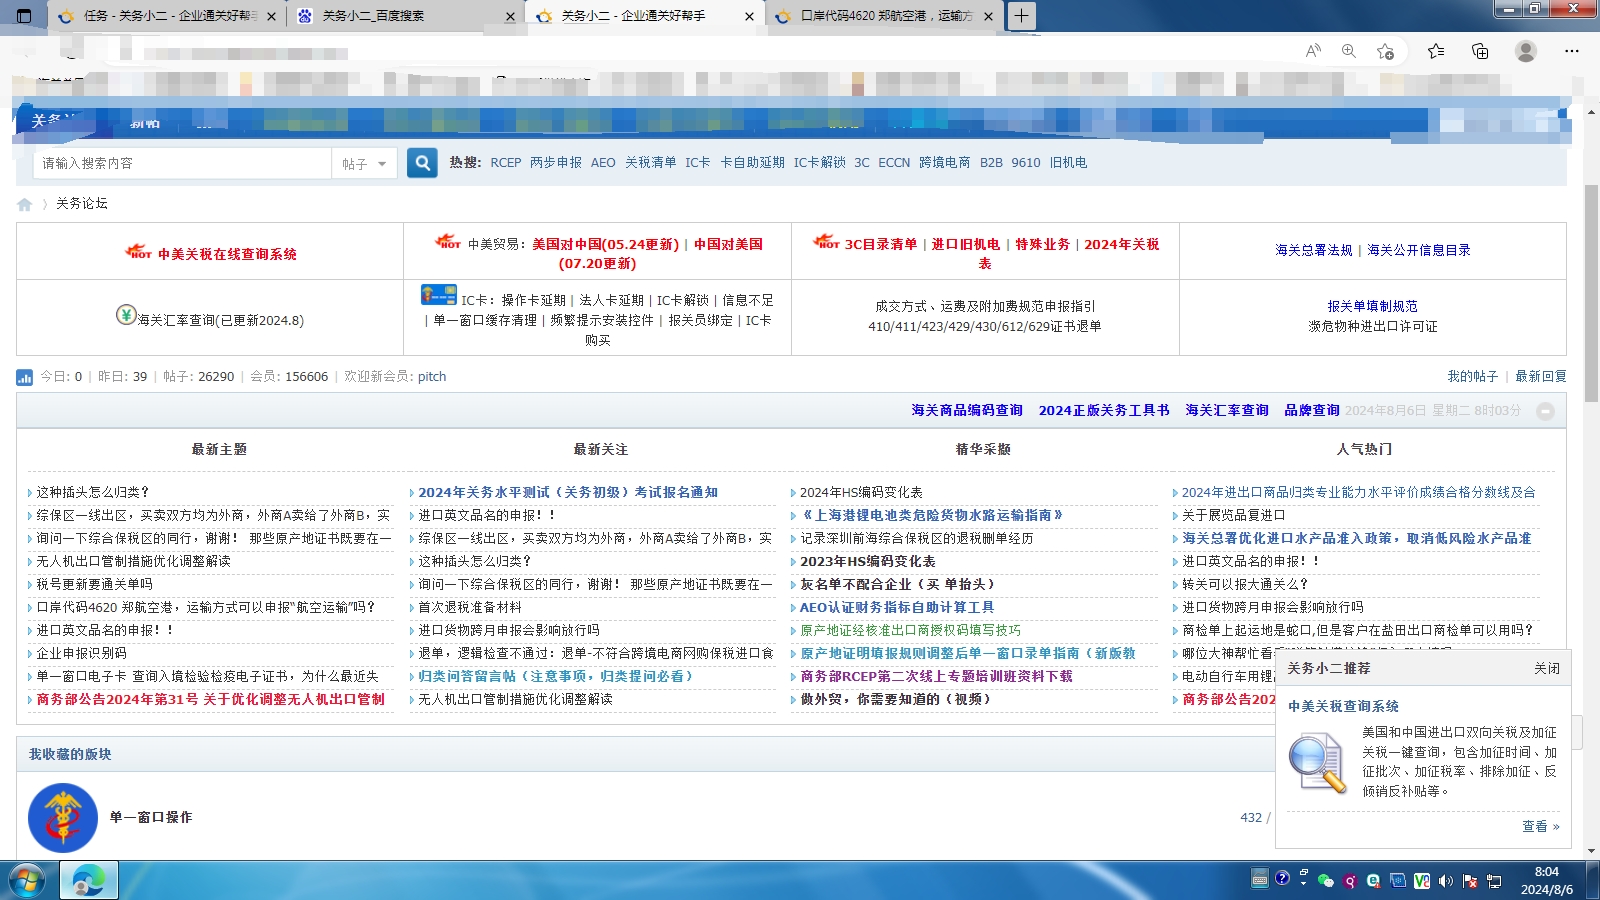This screenshot has width=1600, height=900.
Task: Add this page to favorites with the star-plus icon
Action: (1385, 51)
